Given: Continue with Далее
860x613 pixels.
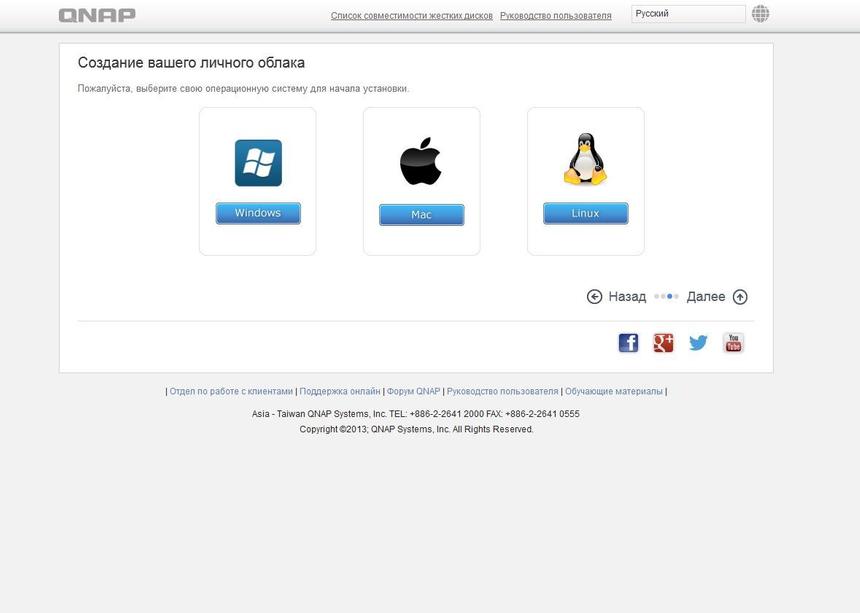Looking at the screenshot, I should click(x=706, y=297).
